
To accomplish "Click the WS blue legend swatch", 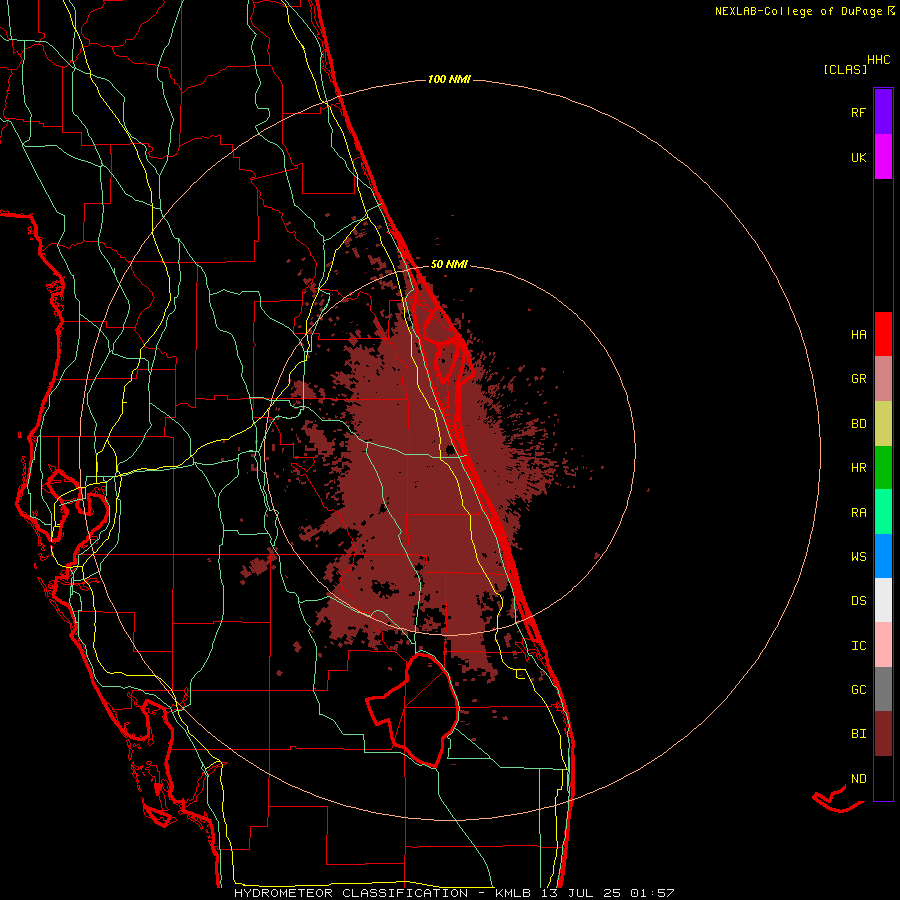I will (x=883, y=556).
